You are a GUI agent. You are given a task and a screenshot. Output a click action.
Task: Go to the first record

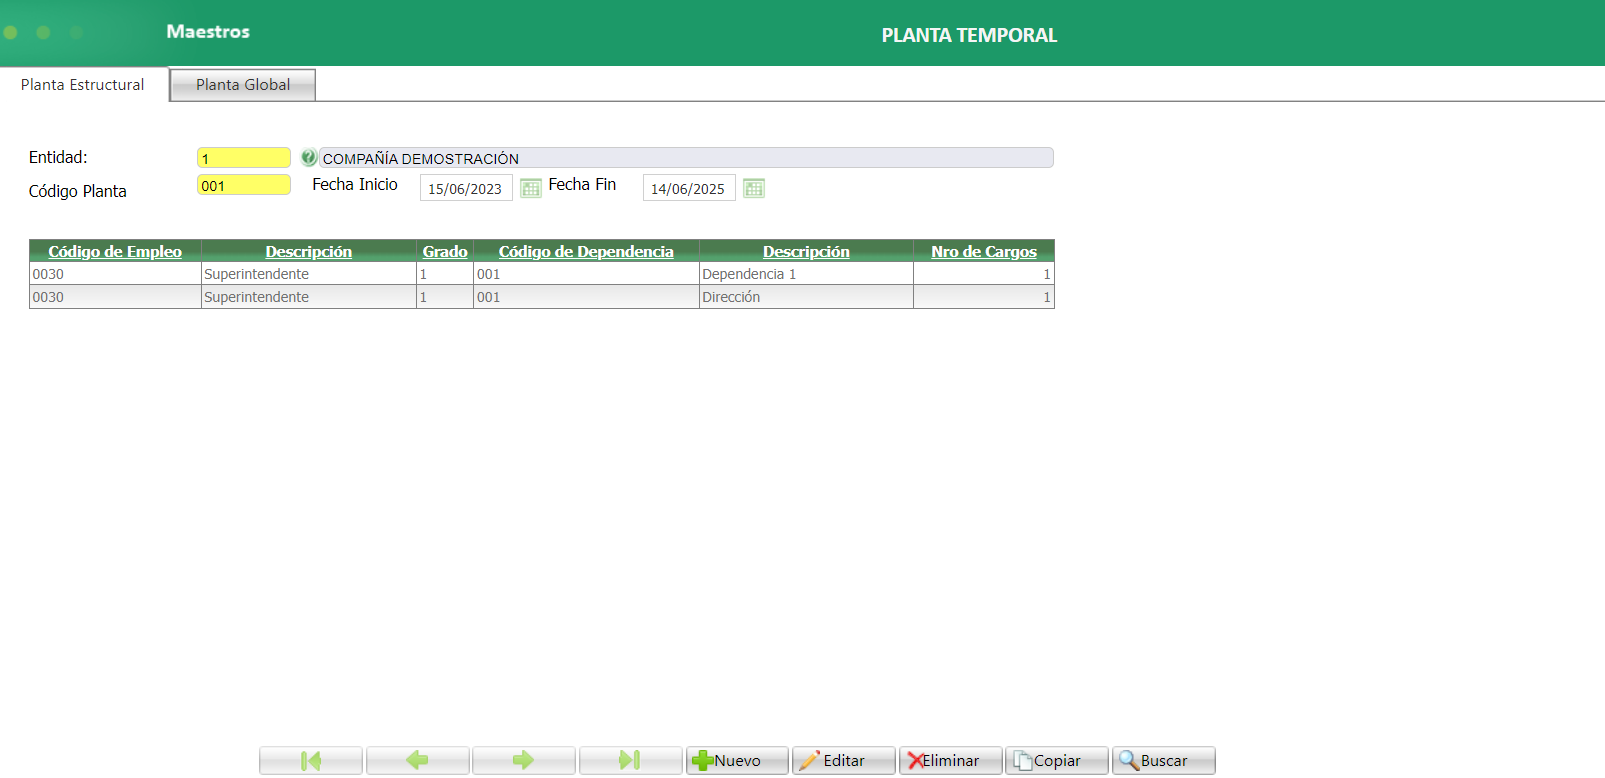pyautogui.click(x=311, y=761)
